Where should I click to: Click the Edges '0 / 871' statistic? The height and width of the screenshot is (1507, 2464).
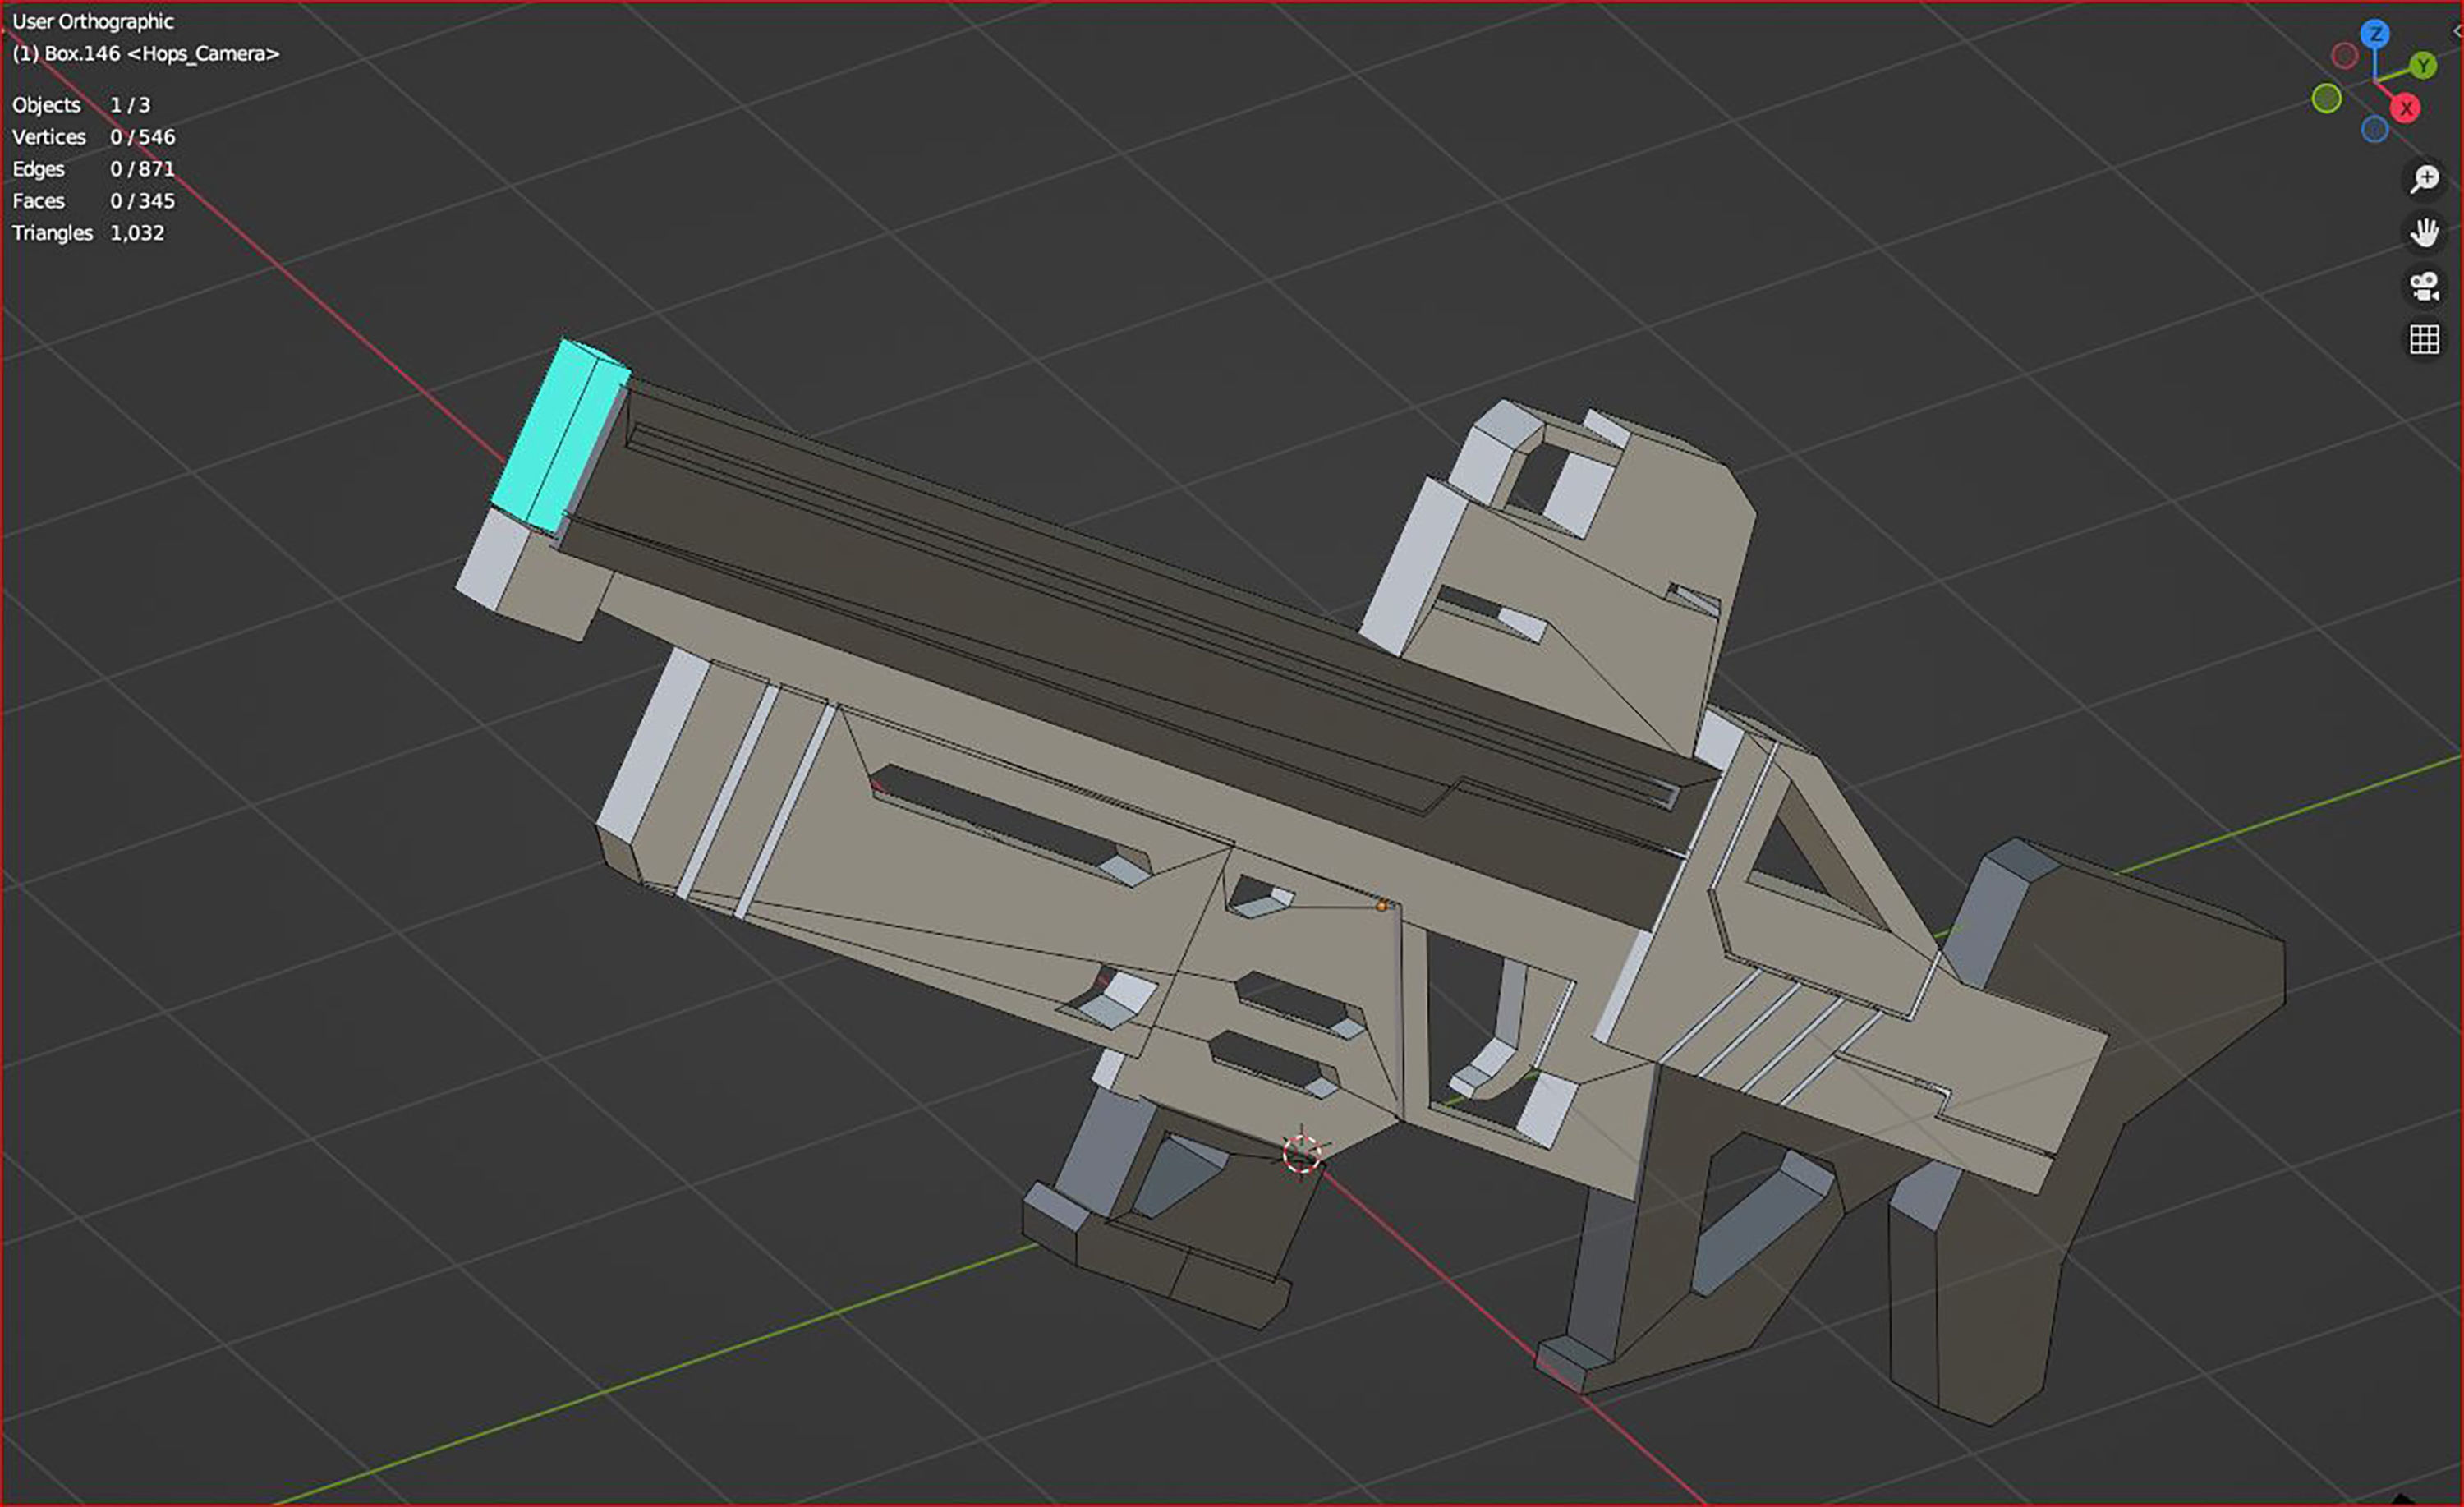pos(142,169)
